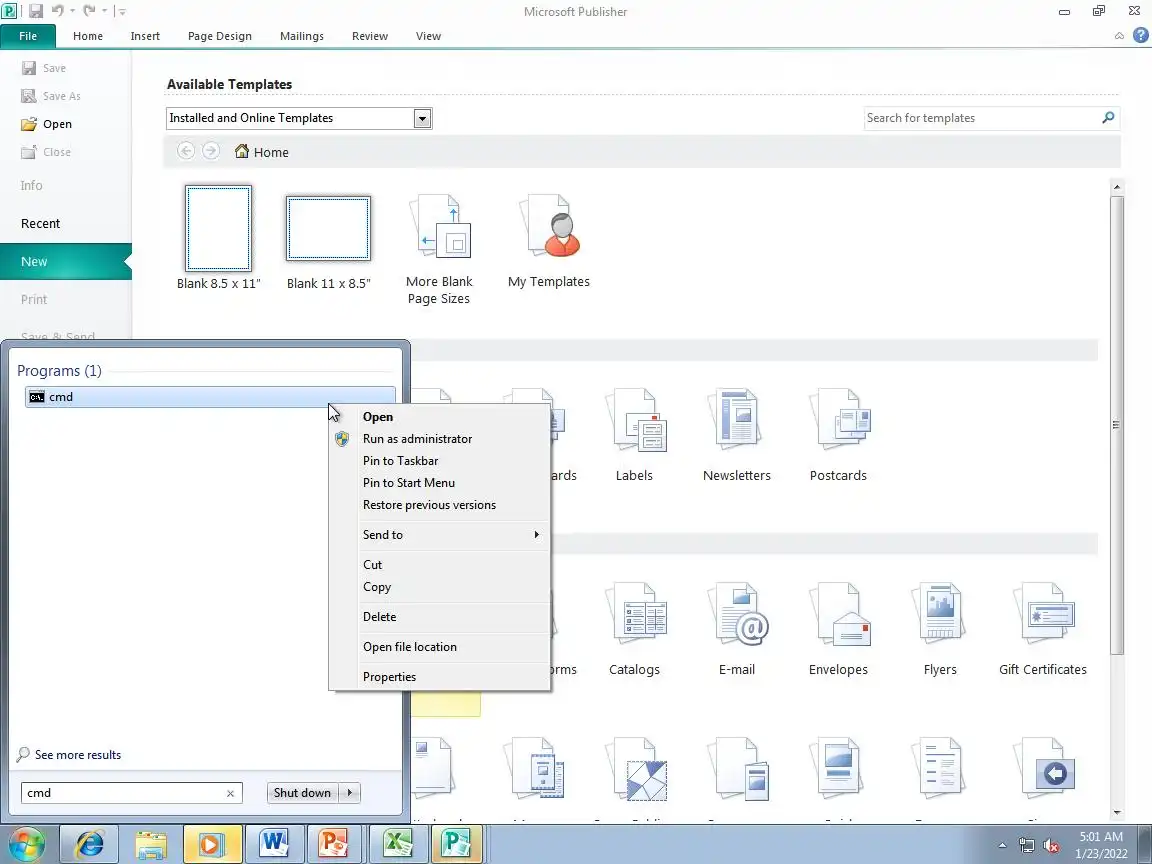Select the Blank 8.5 x 11" template

coord(218,238)
